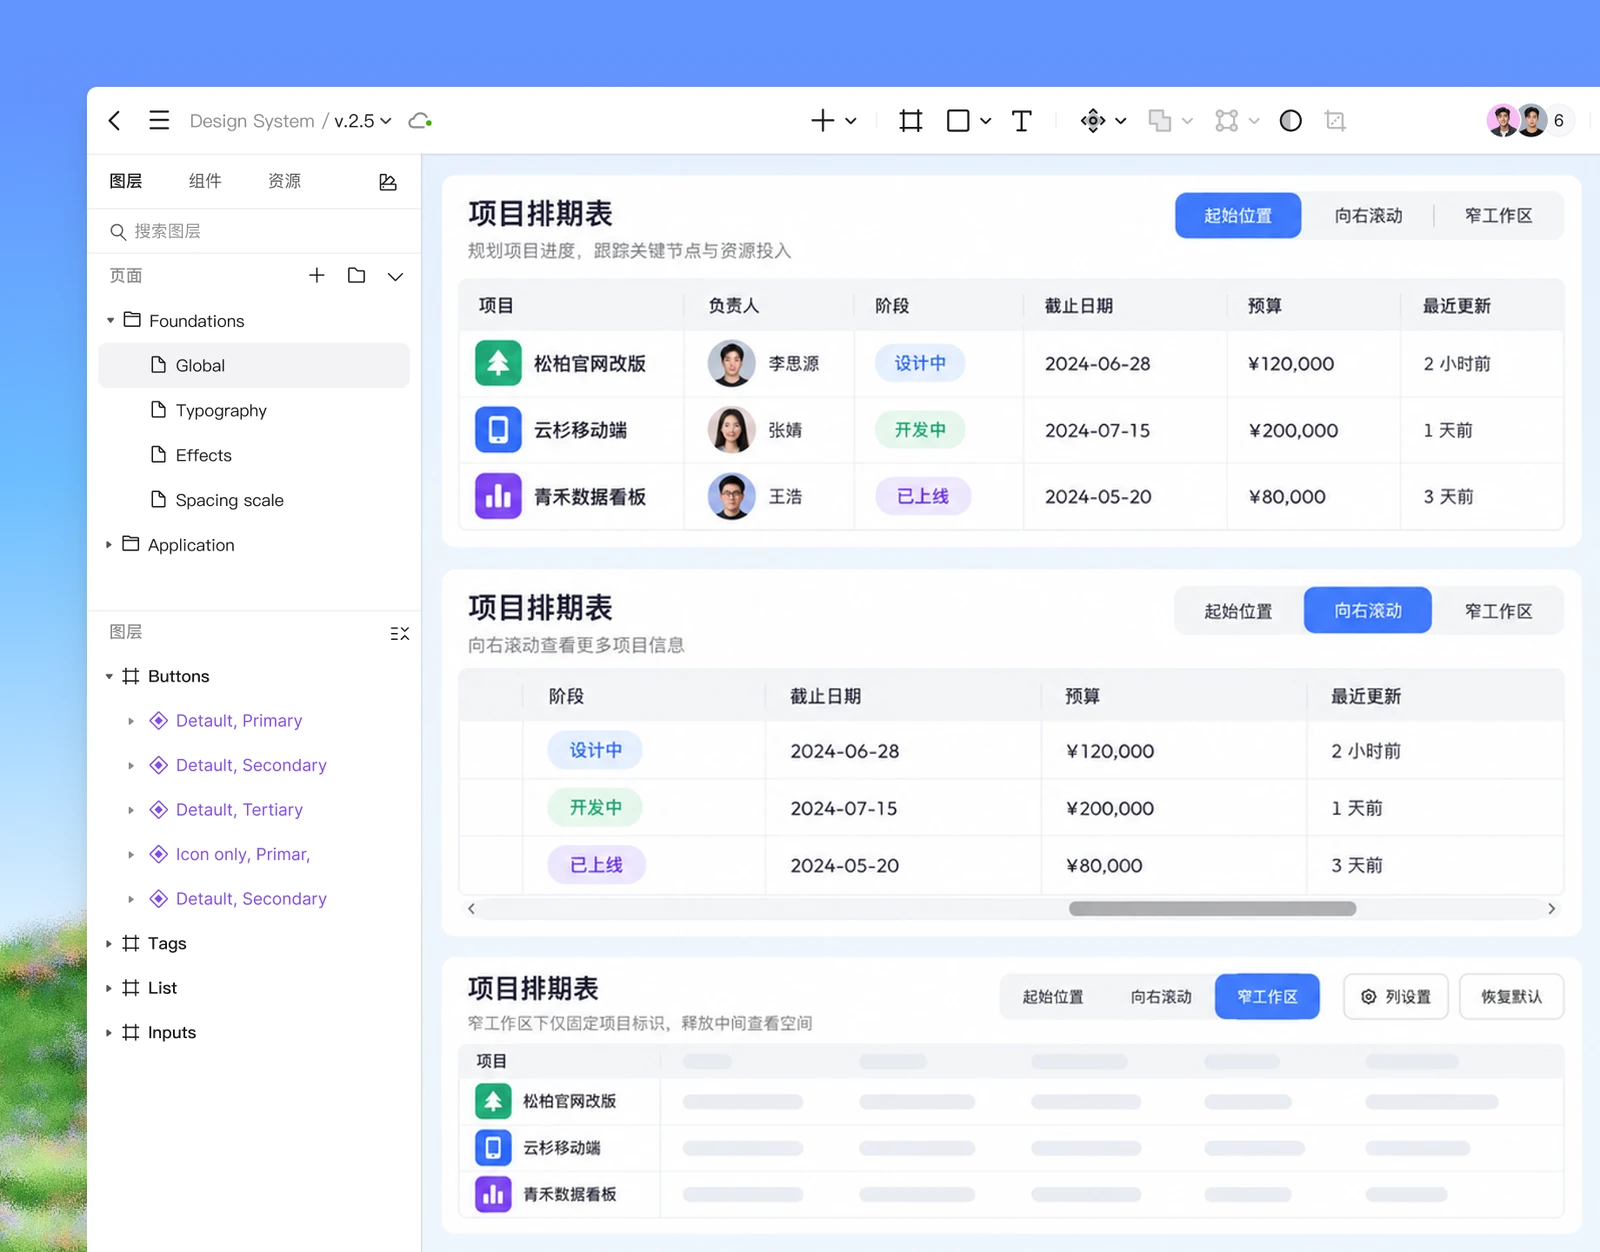The width and height of the screenshot is (1600, 1252).
Task: Switch to the 资源 tab
Action: point(284,181)
